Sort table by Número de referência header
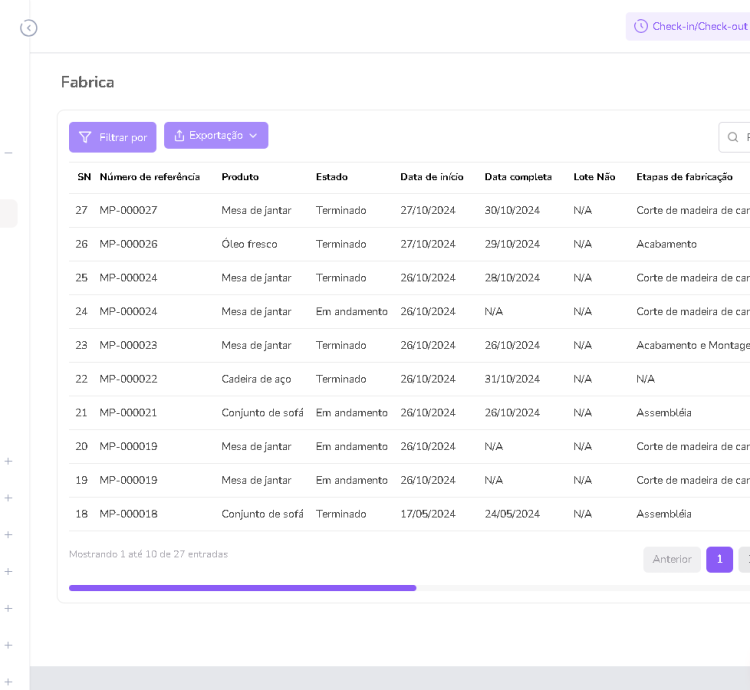The width and height of the screenshot is (750, 690). pos(149,177)
